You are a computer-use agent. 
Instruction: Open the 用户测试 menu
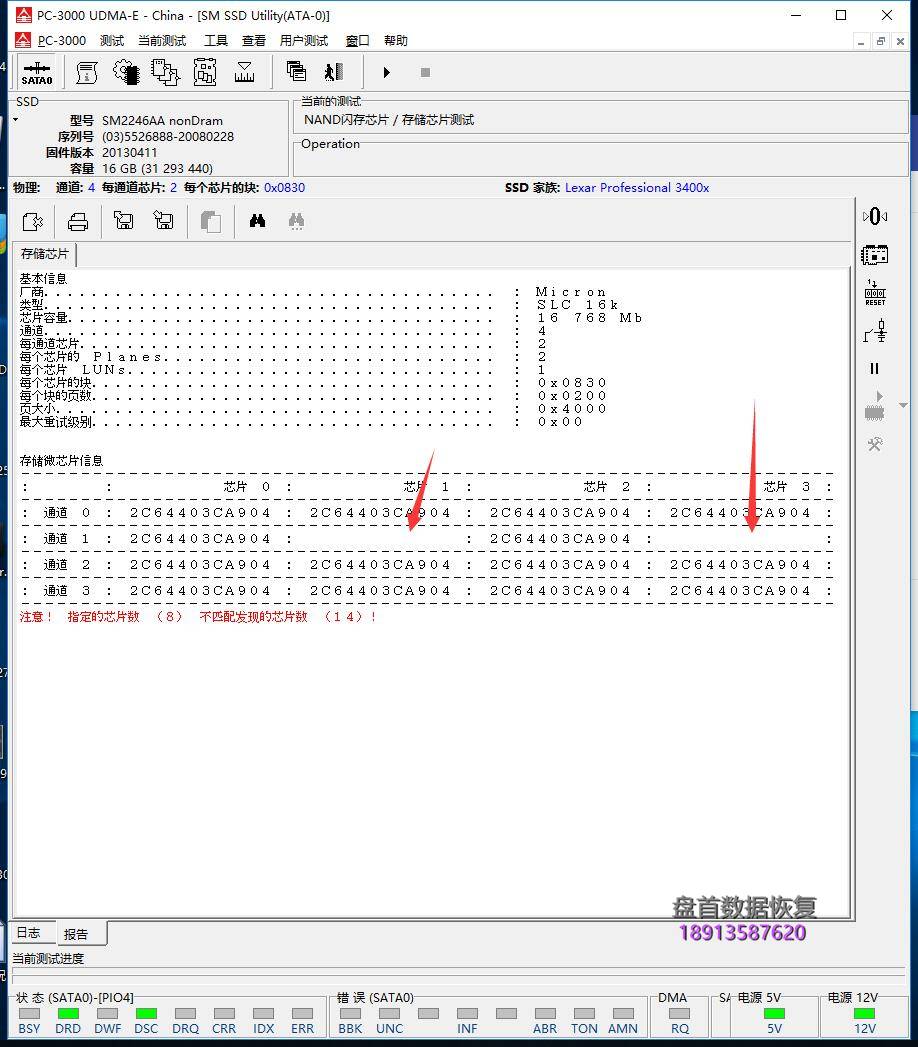(x=304, y=41)
